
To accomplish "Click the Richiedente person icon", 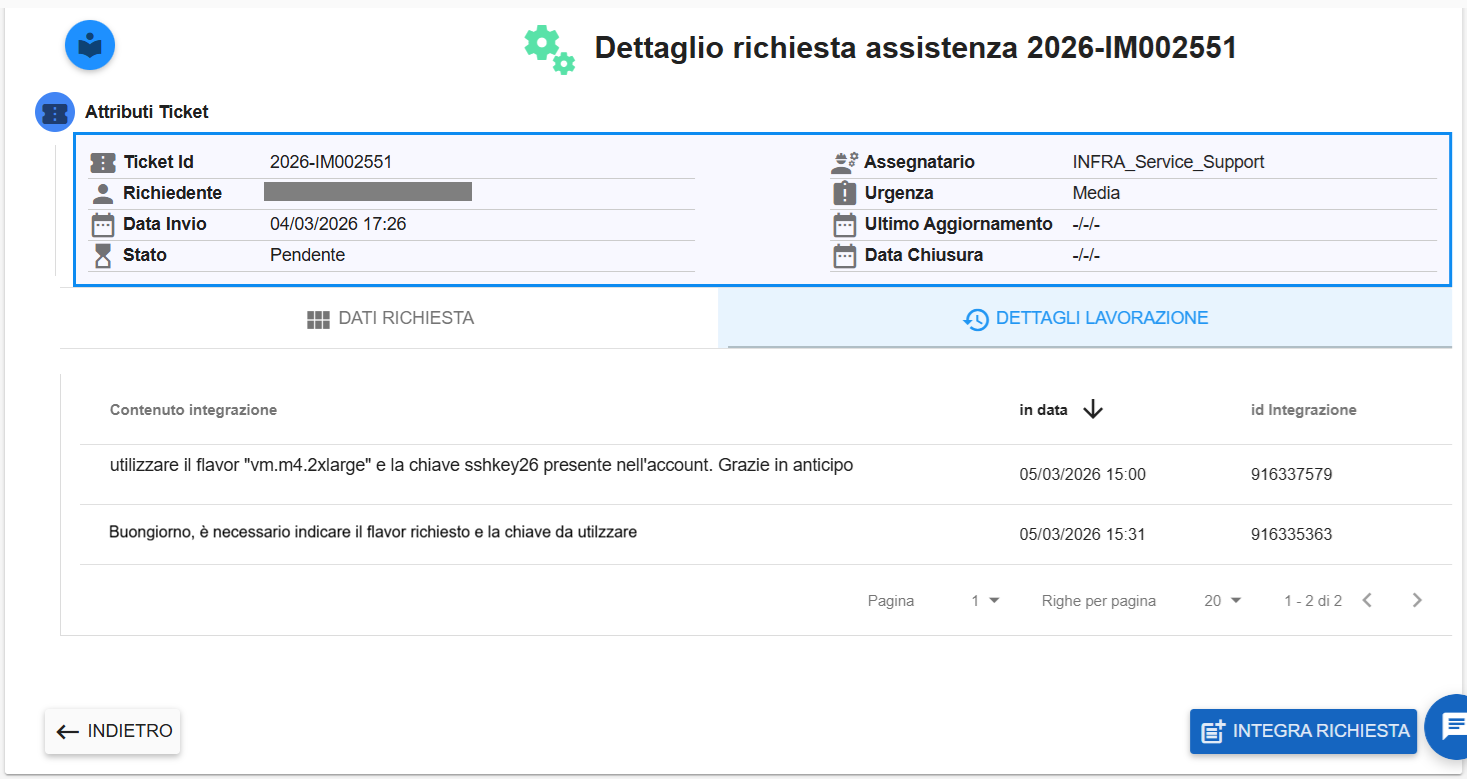I will [103, 193].
